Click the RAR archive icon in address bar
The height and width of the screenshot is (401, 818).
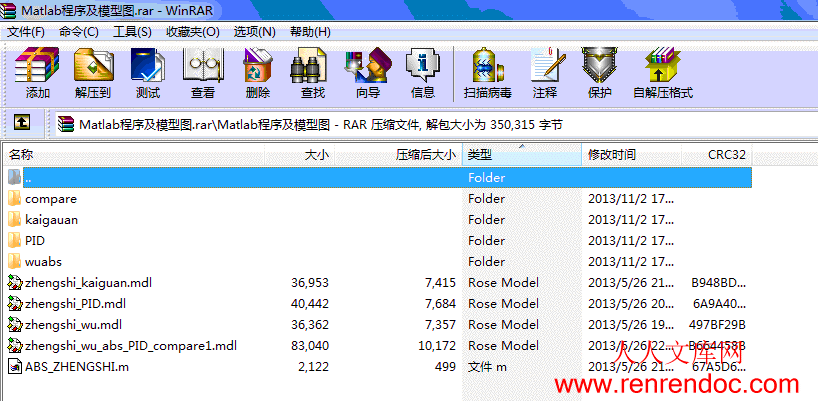coord(67,124)
